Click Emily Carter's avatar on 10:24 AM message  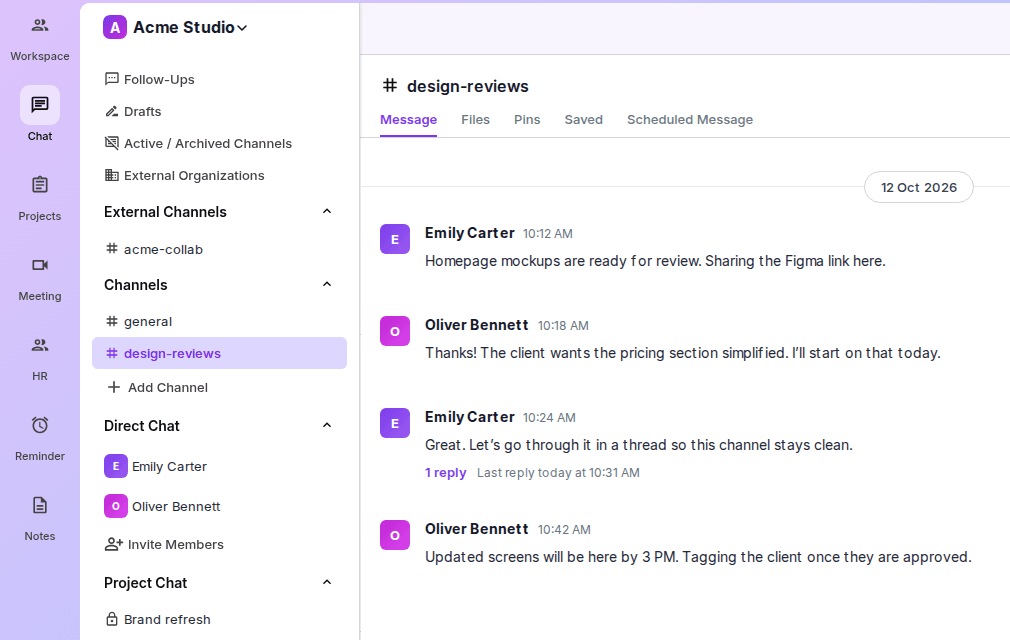pos(395,423)
